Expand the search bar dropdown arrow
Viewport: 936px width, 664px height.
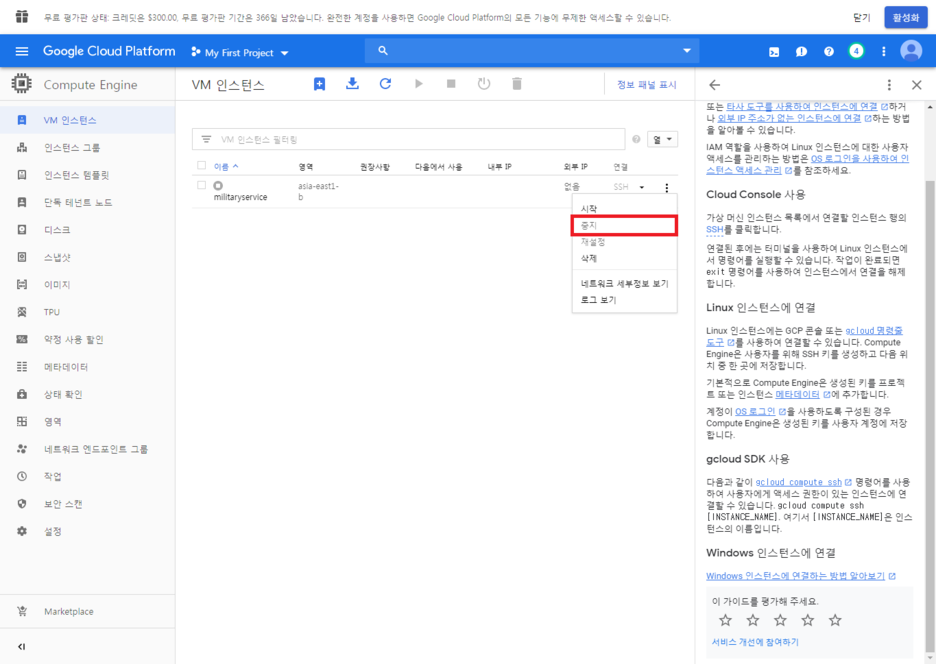click(x=686, y=51)
